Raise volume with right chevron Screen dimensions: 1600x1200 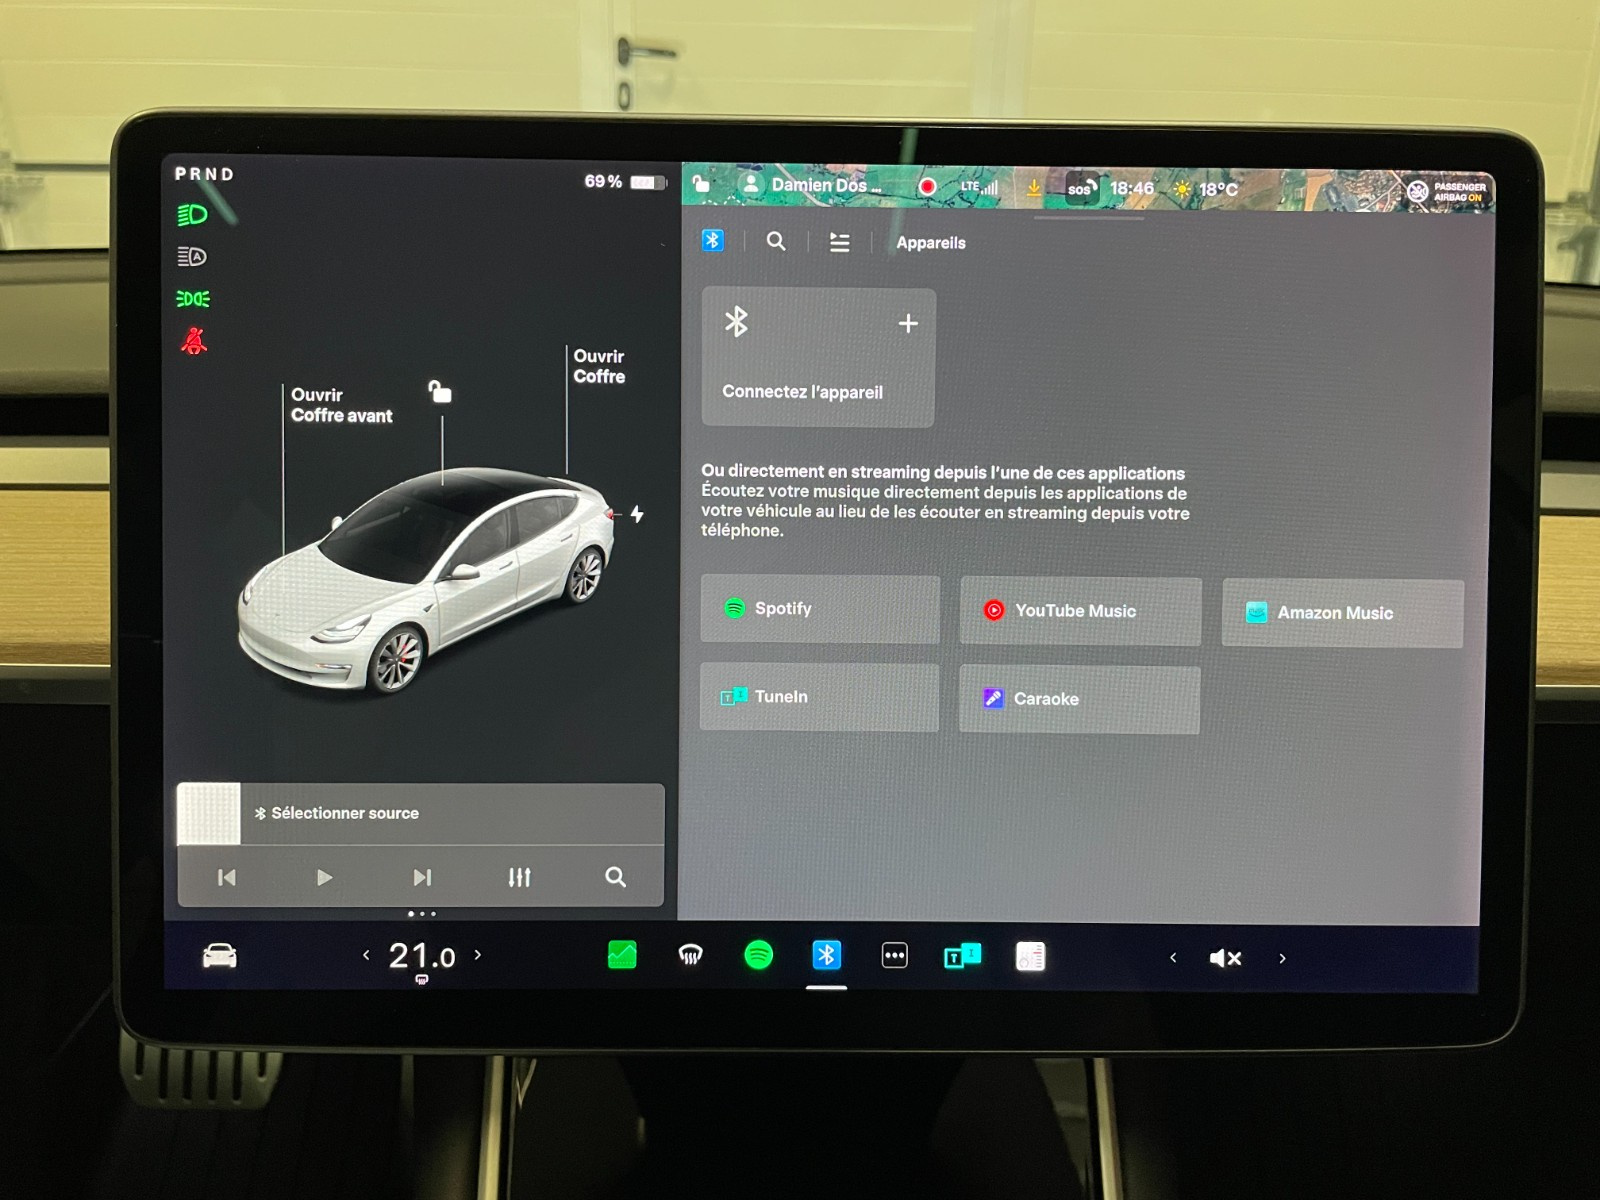[1282, 958]
